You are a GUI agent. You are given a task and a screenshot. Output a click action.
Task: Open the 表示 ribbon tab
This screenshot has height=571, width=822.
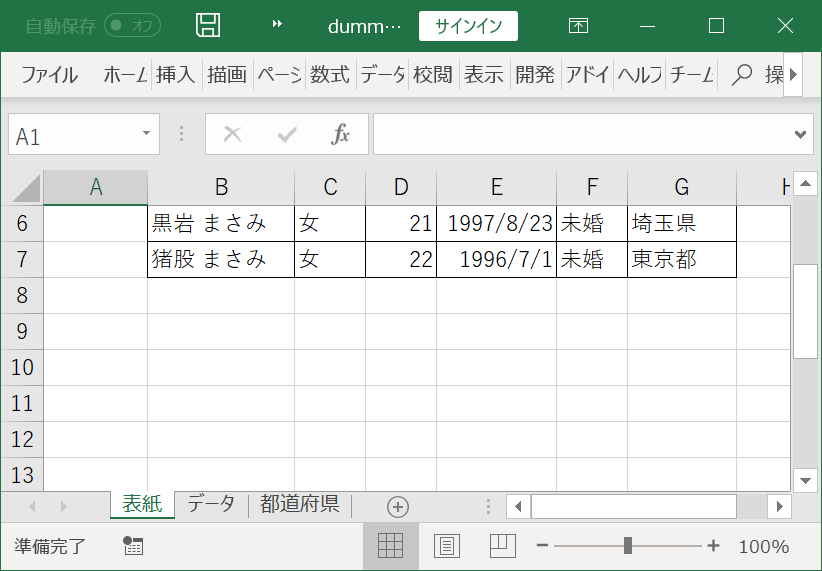484,75
